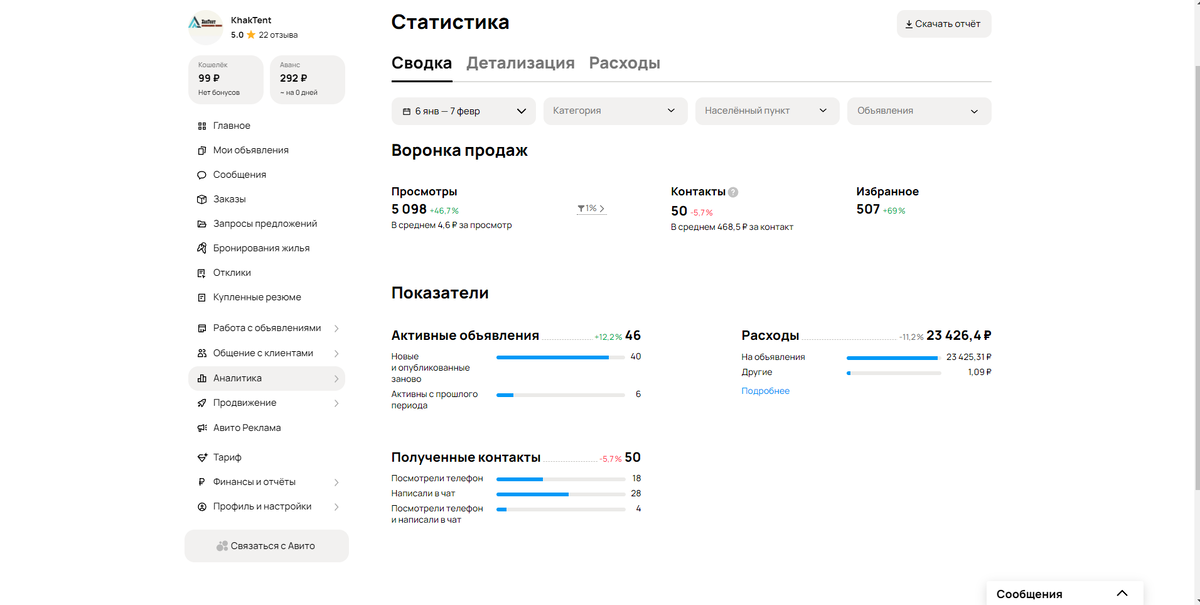Open Бронирования жилья from the sidebar icon

[201, 247]
